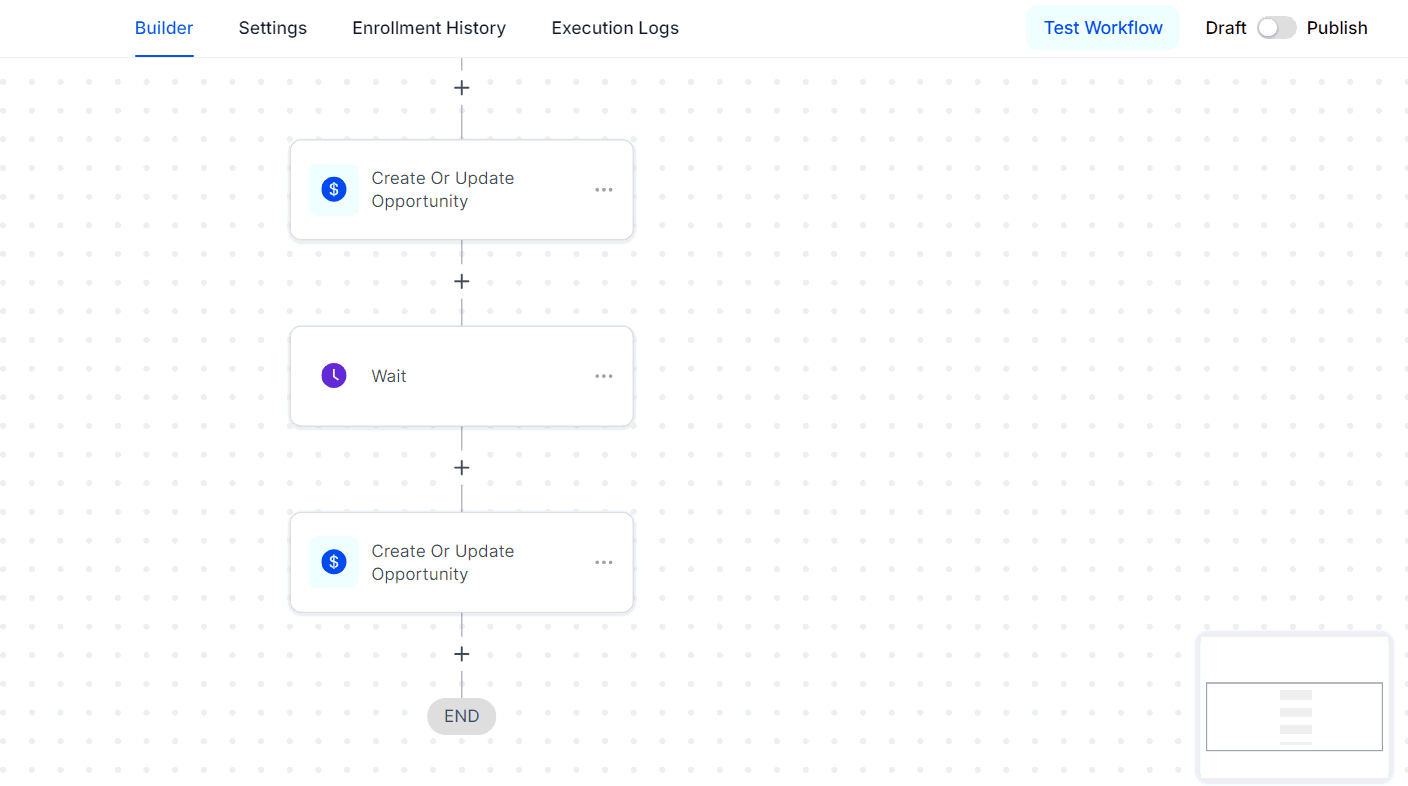Open the Enrollment History view
Image resolution: width=1408 pixels, height=786 pixels.
click(428, 28)
